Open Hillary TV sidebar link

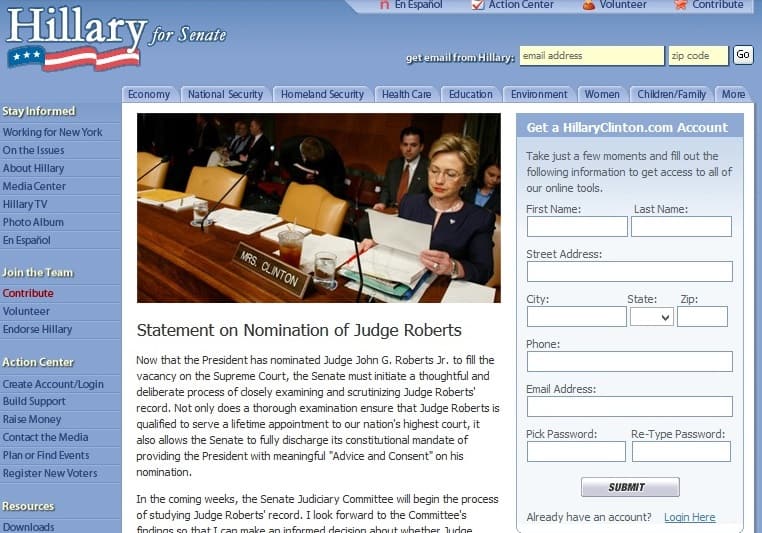click(25, 204)
